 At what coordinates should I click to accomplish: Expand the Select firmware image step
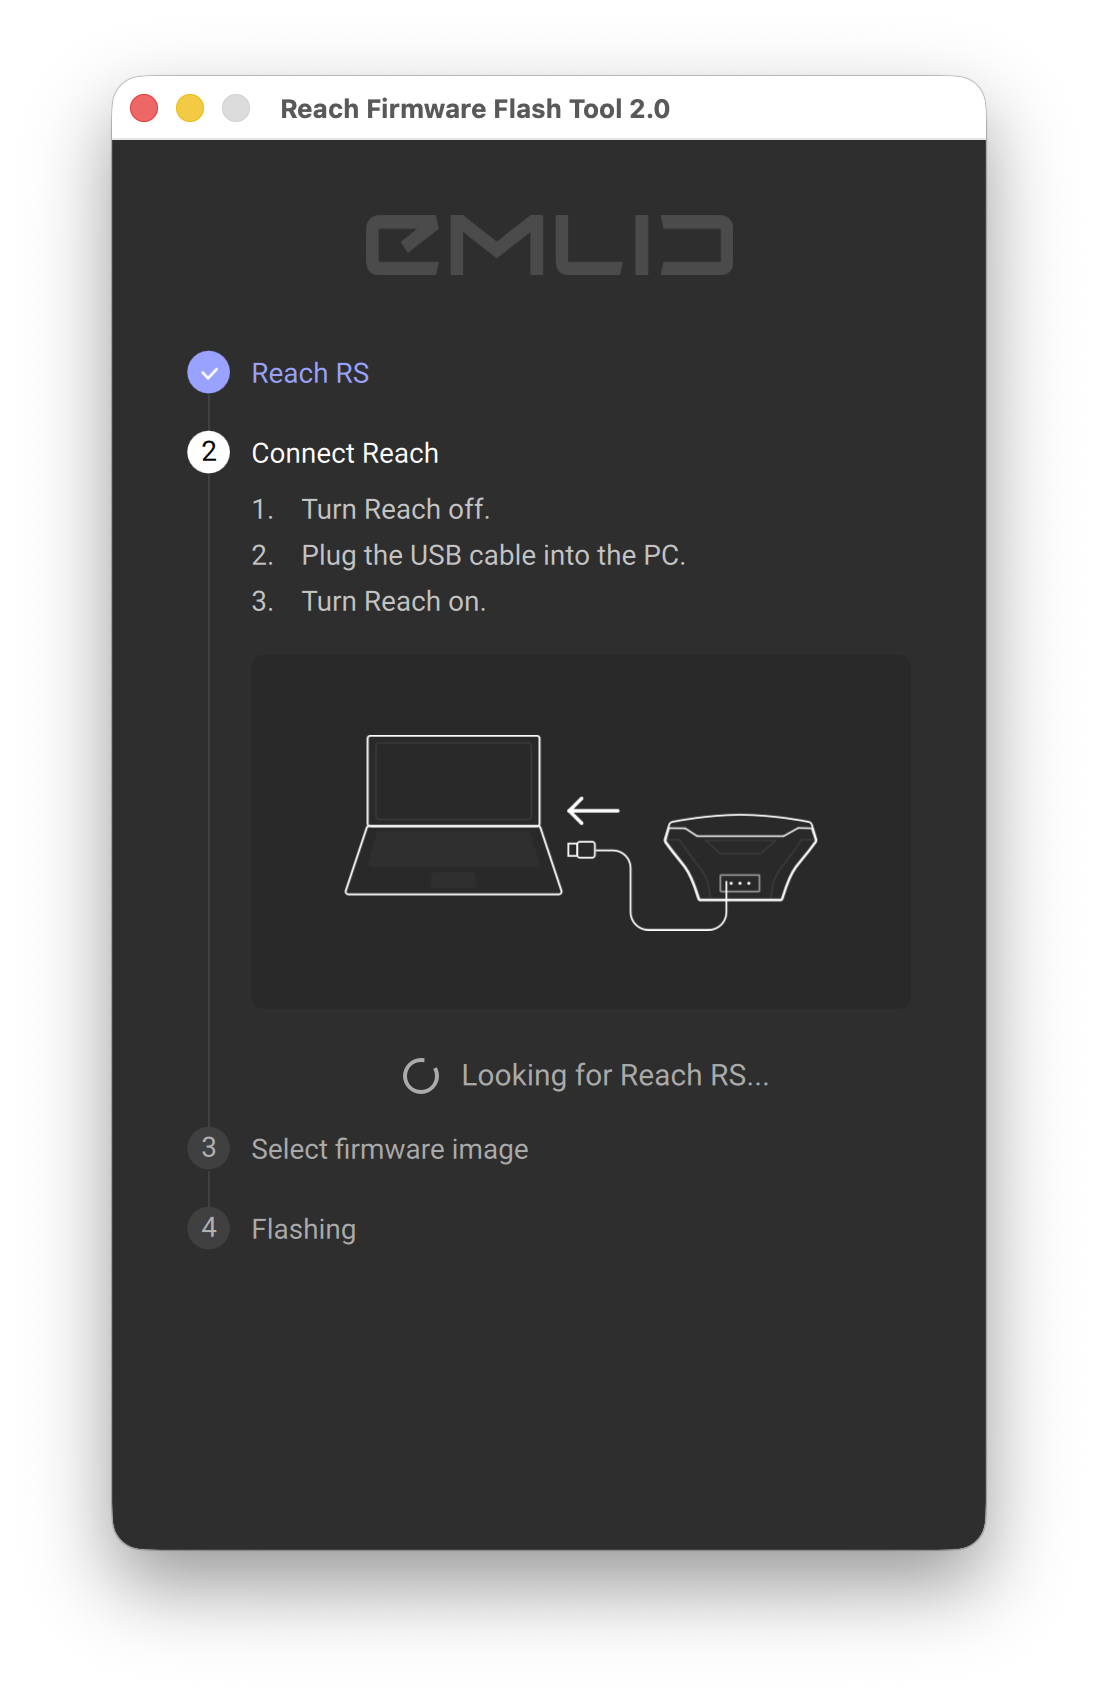(390, 1149)
